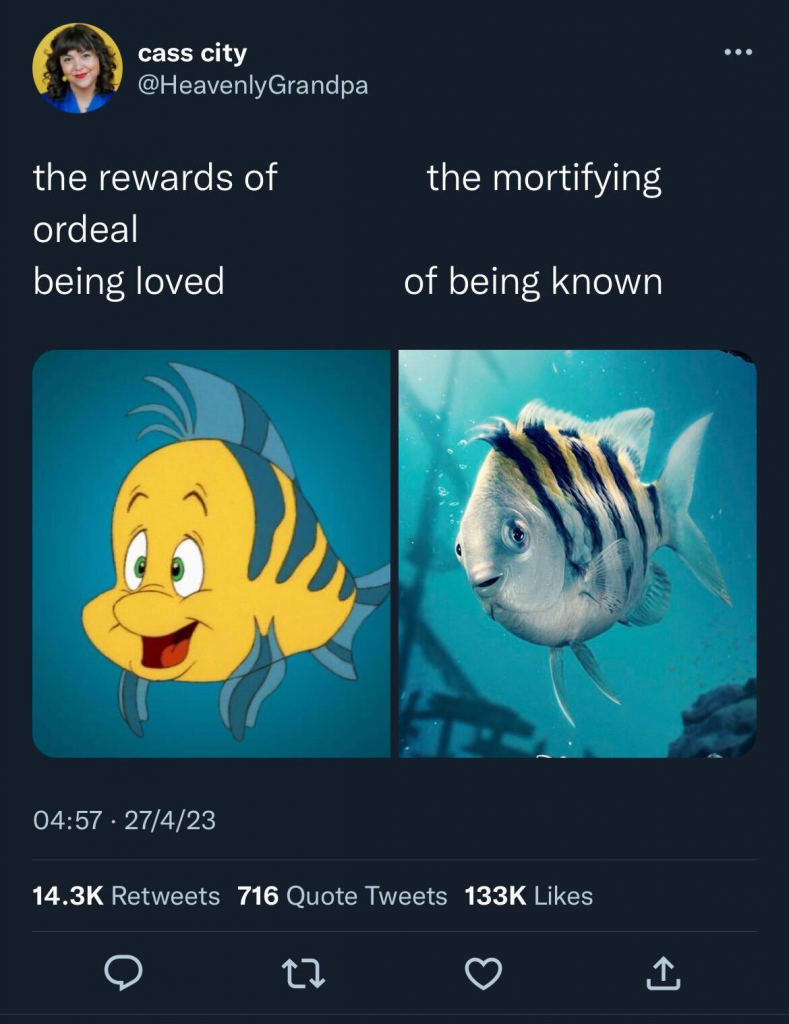Click the 04:57 time in the timestamp
Screen dimensions: 789x1024
pyautogui.click(x=67, y=821)
